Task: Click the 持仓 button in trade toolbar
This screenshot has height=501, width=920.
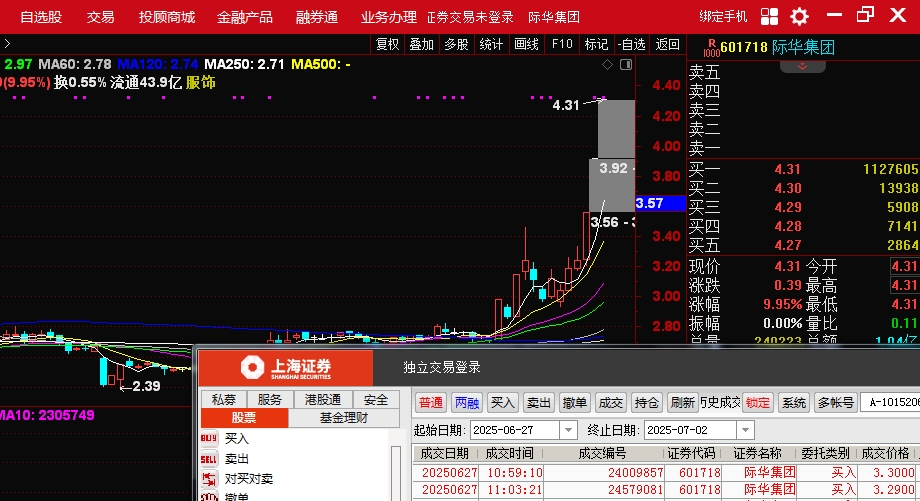Action: pos(647,402)
